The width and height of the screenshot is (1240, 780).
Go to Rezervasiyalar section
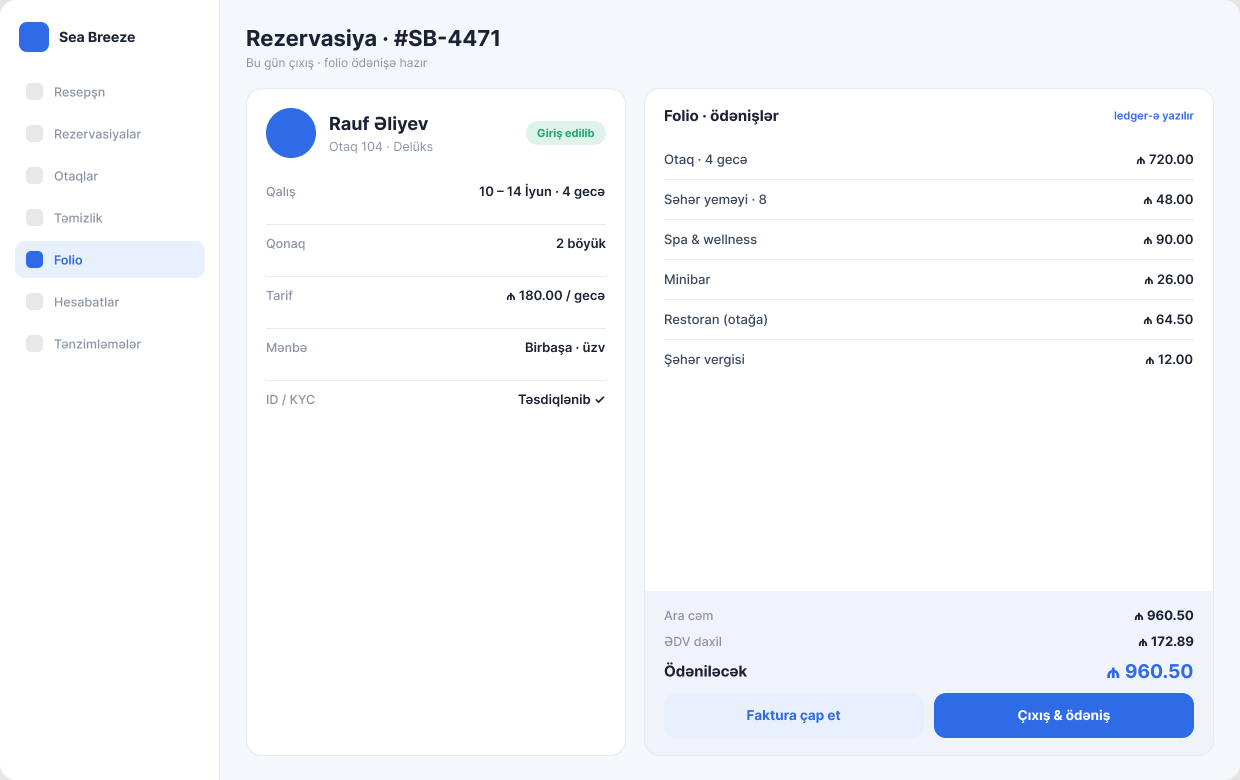coord(110,134)
